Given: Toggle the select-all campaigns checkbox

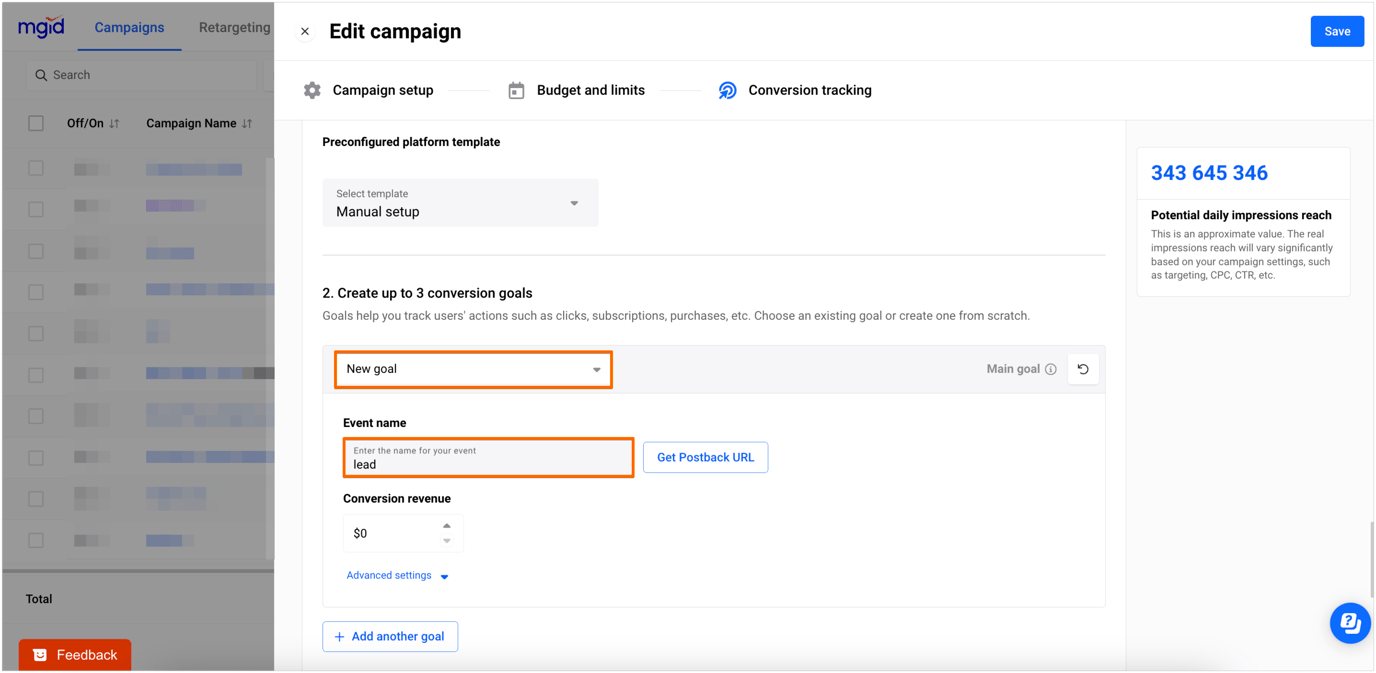Looking at the screenshot, I should pos(36,122).
